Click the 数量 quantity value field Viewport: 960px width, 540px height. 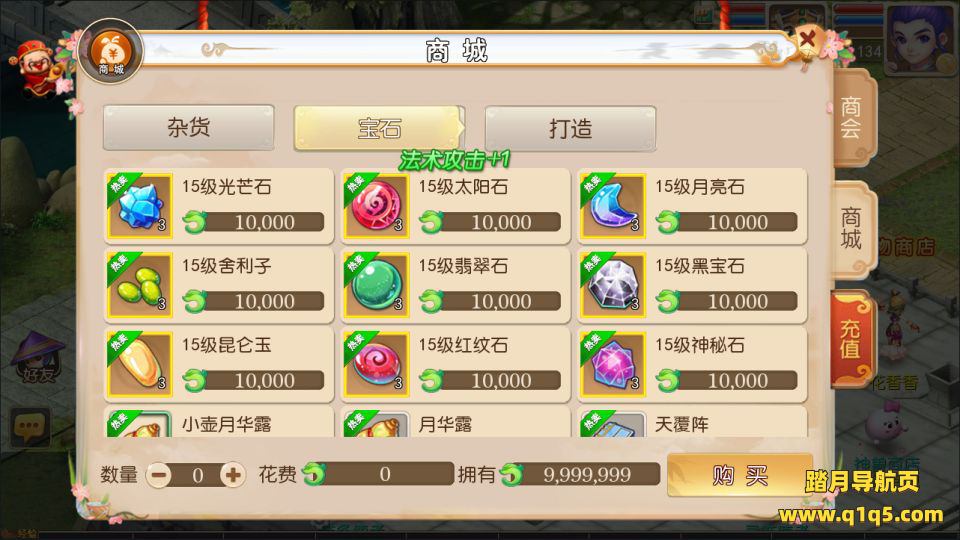tap(197, 475)
